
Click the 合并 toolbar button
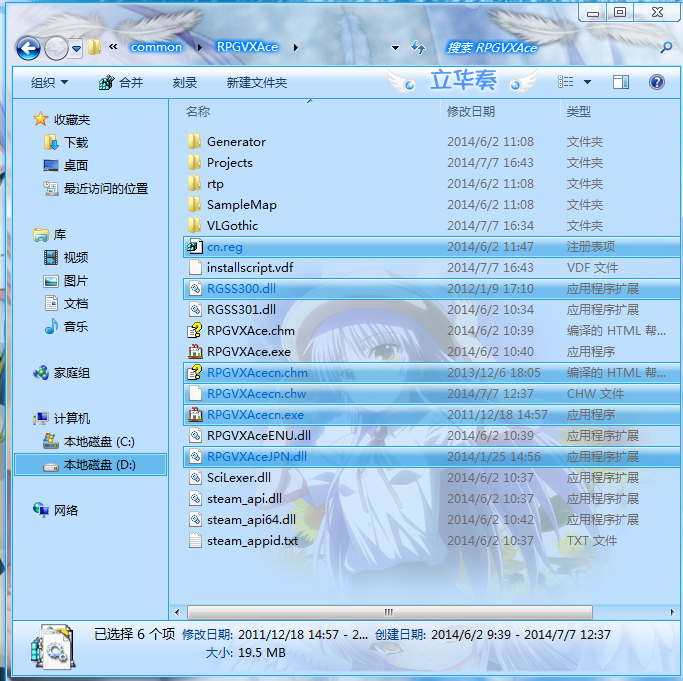(x=121, y=82)
